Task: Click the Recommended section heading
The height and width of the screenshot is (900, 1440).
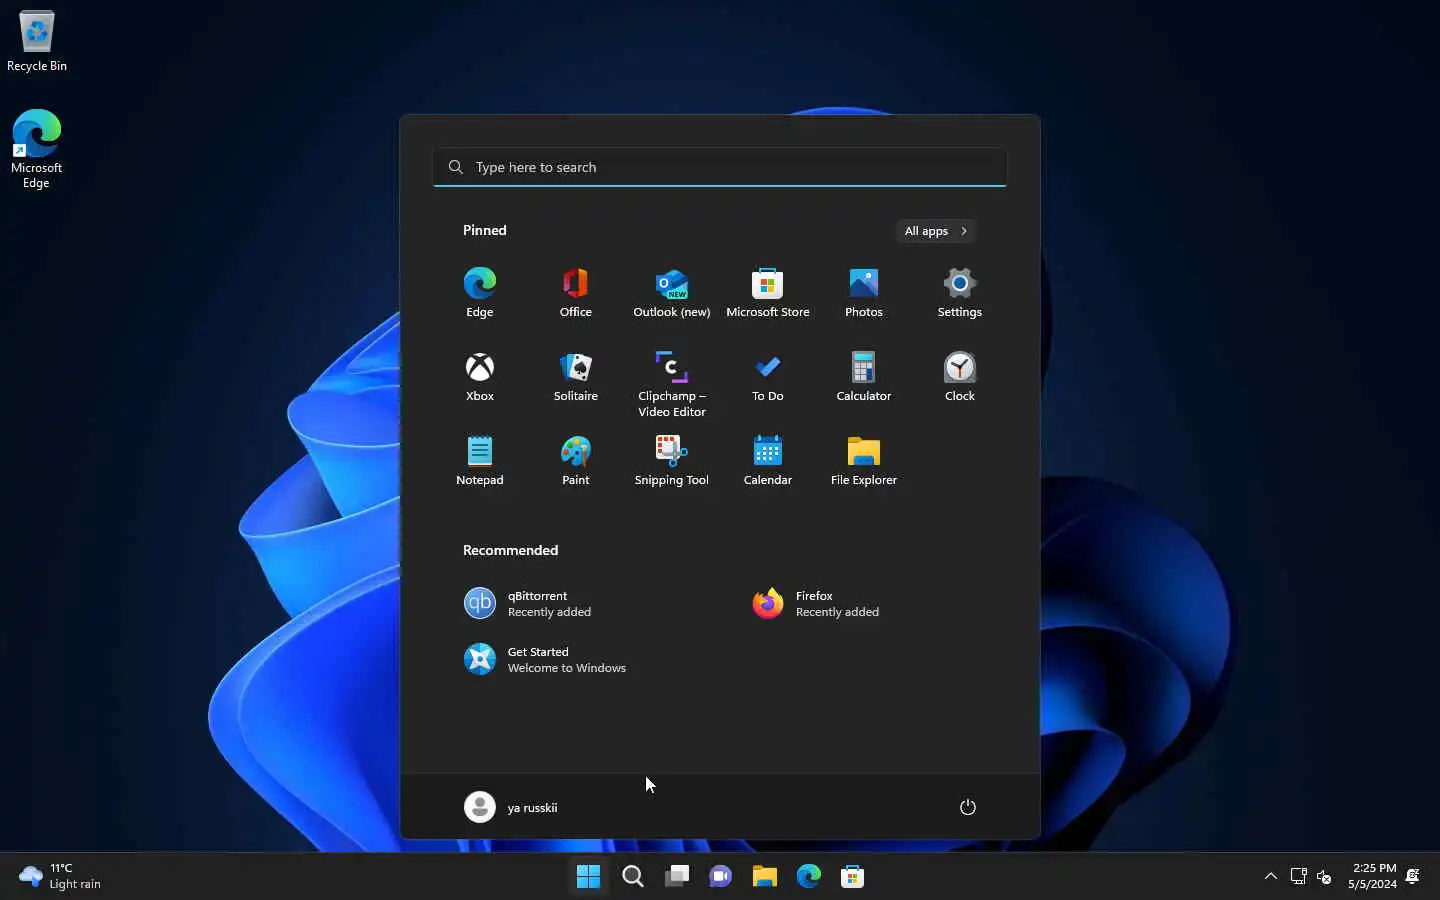Action: 510,550
